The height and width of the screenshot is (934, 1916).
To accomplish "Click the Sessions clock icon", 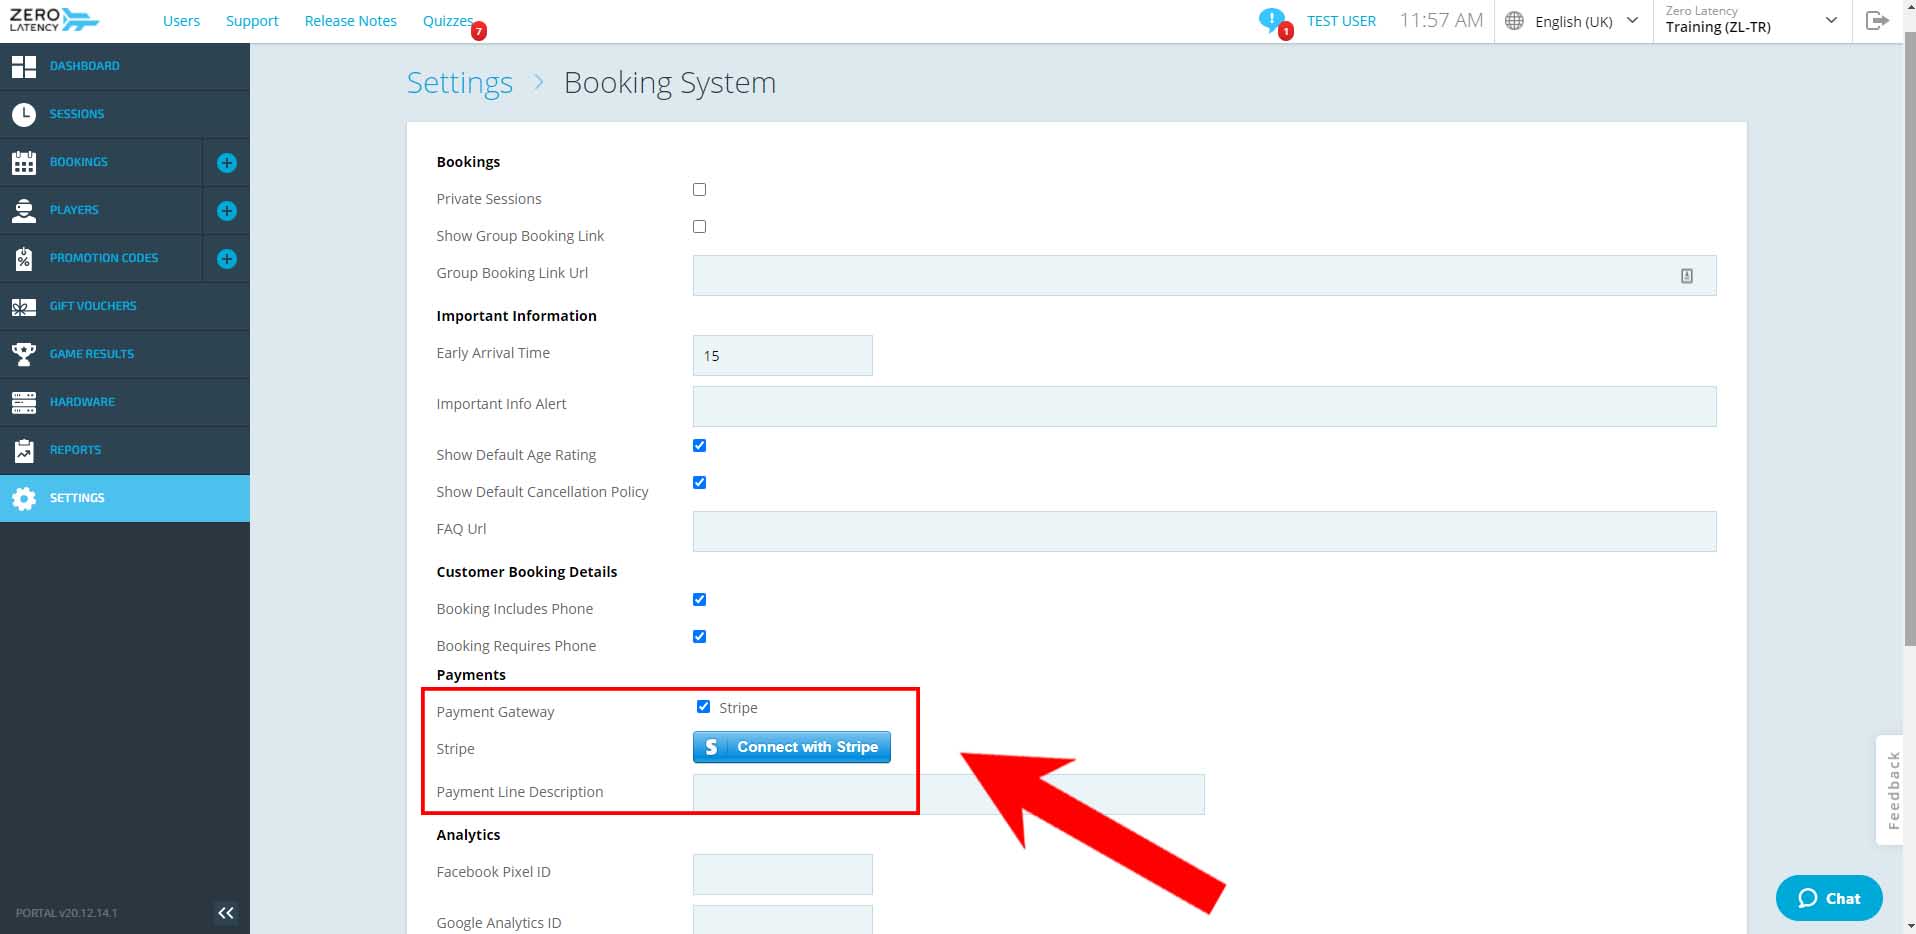I will 24,114.
